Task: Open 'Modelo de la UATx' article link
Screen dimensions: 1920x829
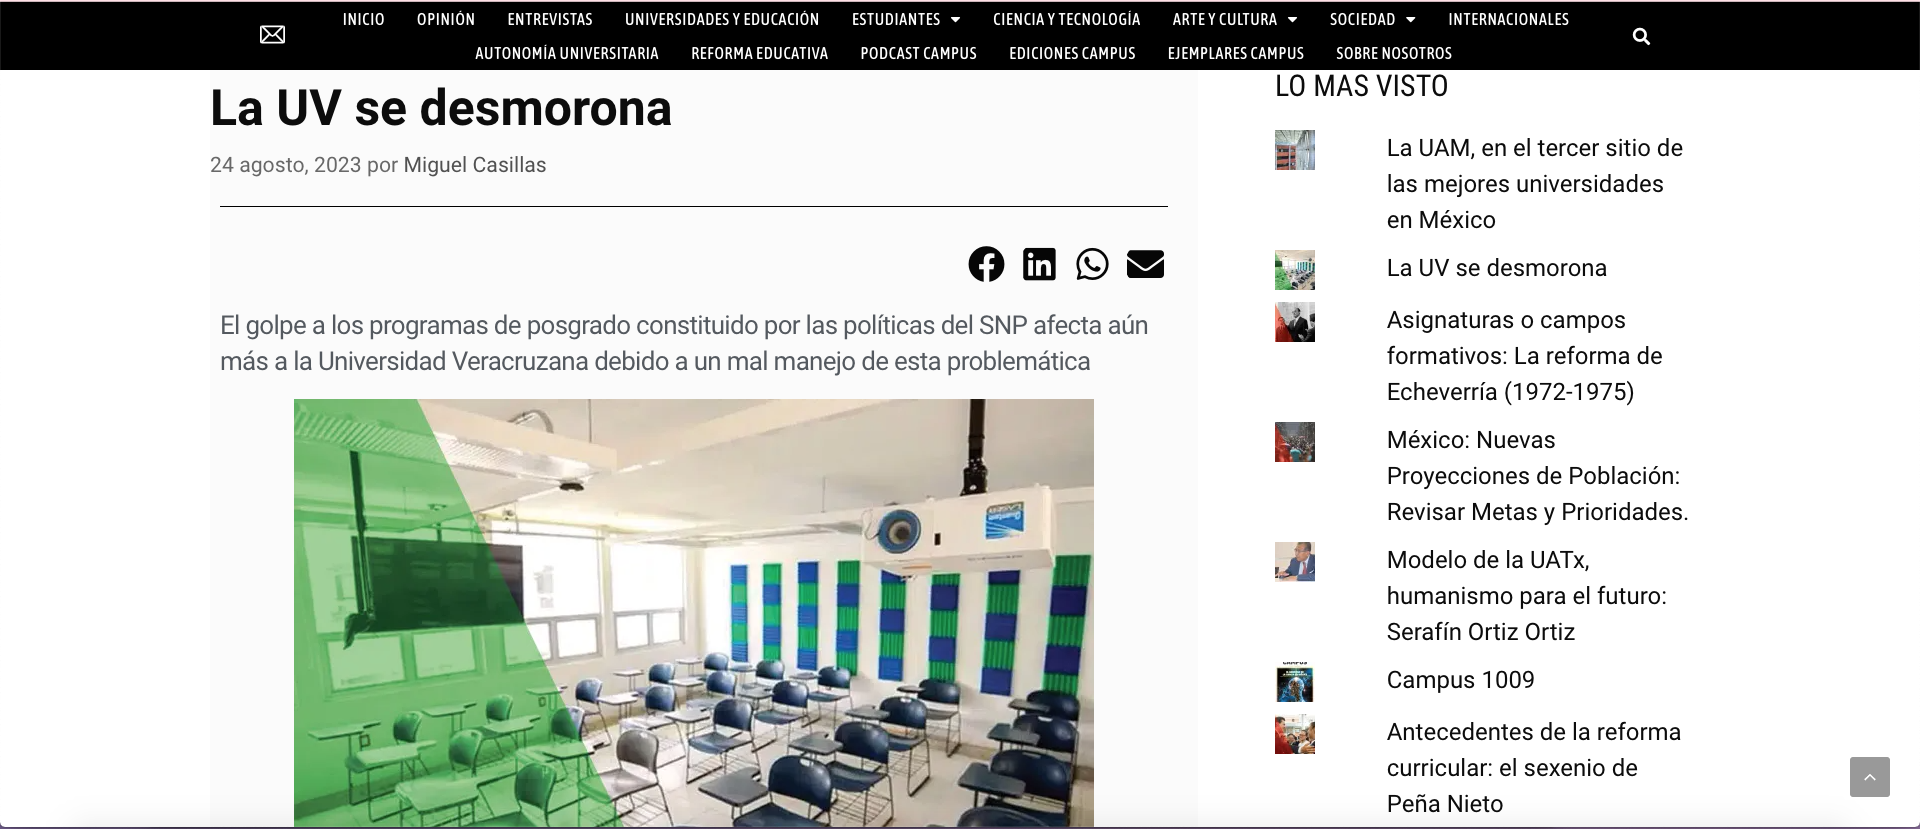Action: (1526, 596)
